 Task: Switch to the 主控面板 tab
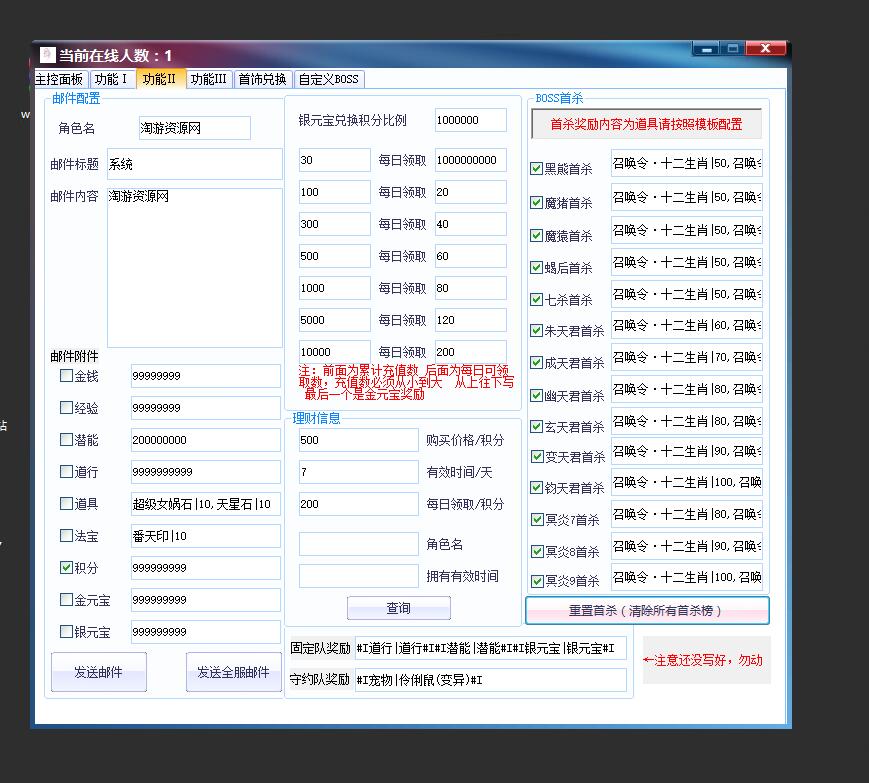coord(59,79)
